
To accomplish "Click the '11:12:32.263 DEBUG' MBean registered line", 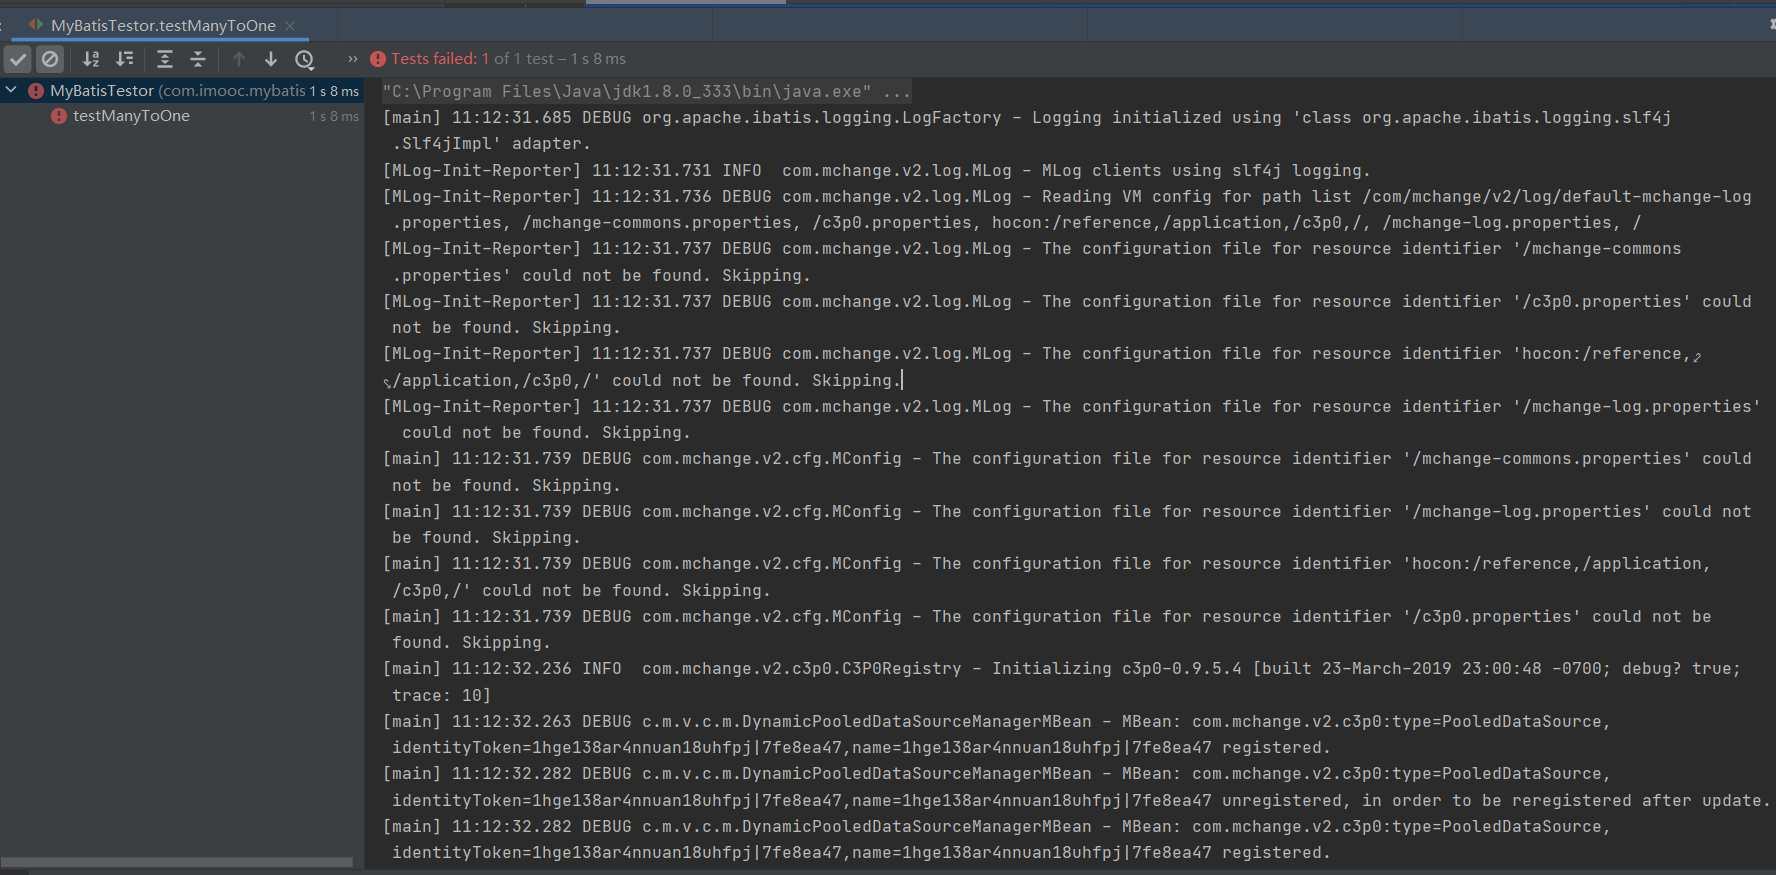I will (x=997, y=722).
